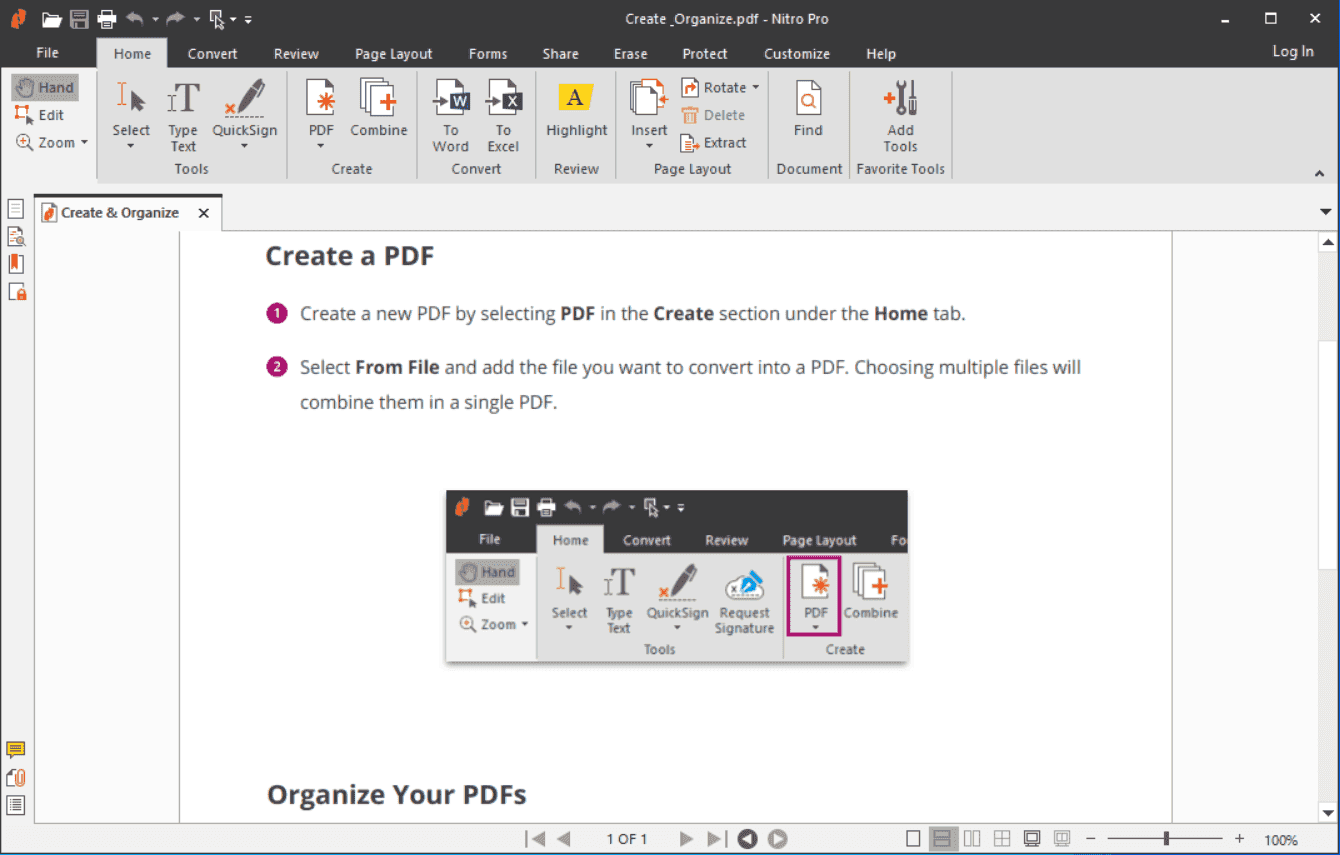Open the QuickSign tool
1340x855 pixels.
click(x=245, y=114)
